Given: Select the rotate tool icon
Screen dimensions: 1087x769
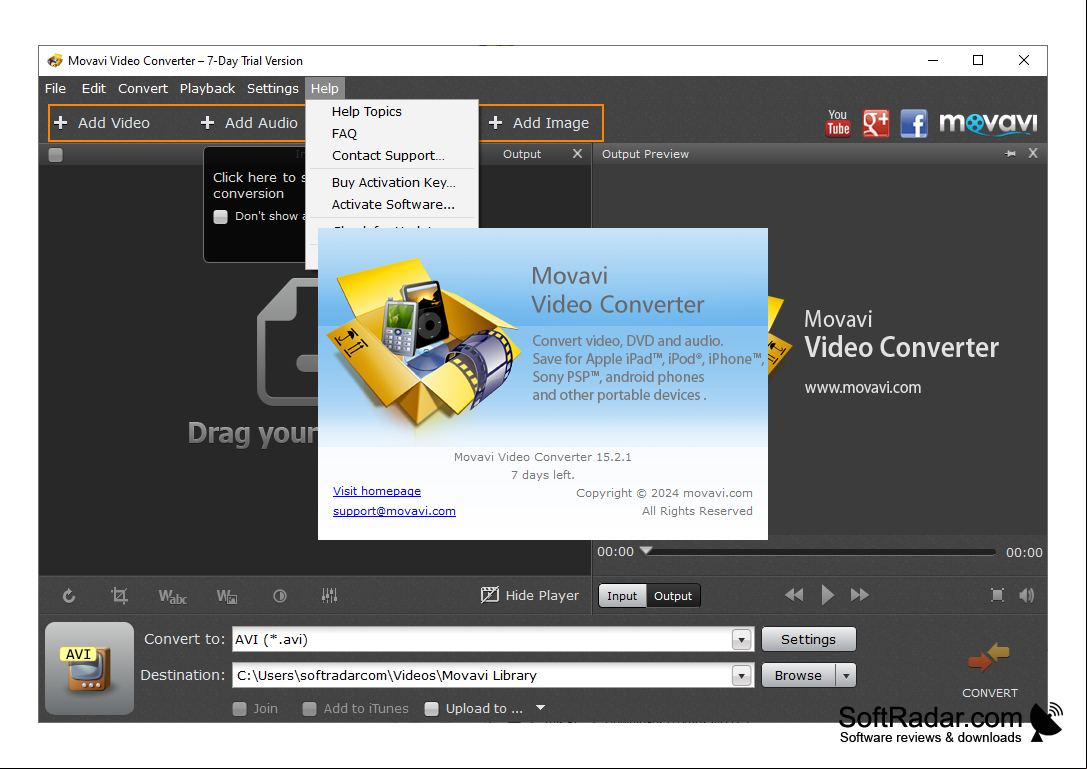Looking at the screenshot, I should [69, 596].
